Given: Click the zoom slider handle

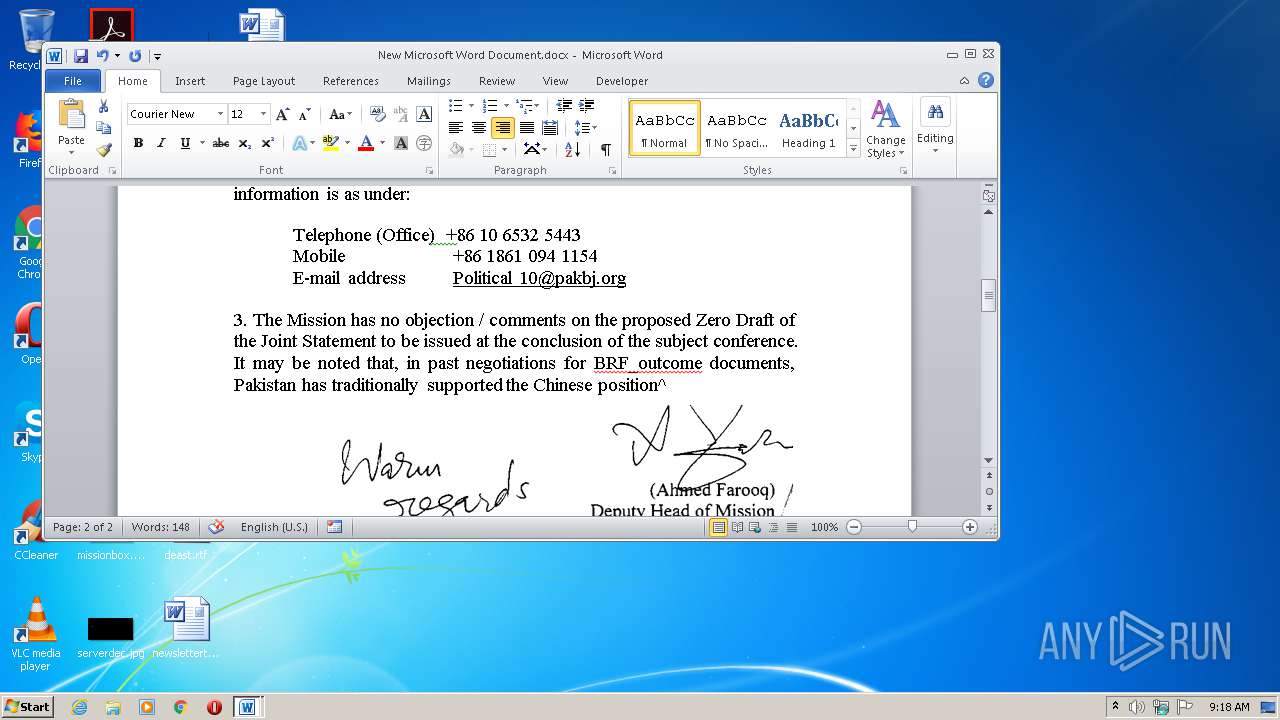Looking at the screenshot, I should [912, 527].
